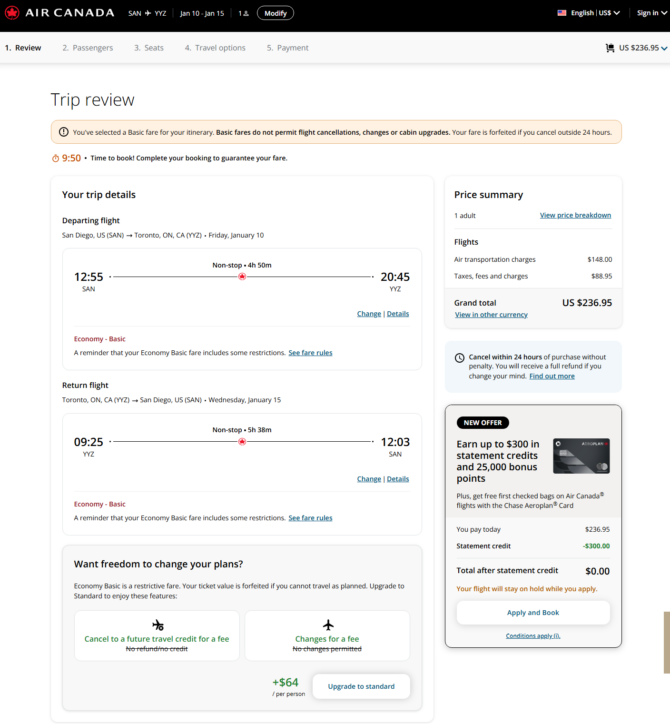Image resolution: width=670 pixels, height=724 pixels.
Task: Open Details for the departing flight
Action: tap(398, 314)
